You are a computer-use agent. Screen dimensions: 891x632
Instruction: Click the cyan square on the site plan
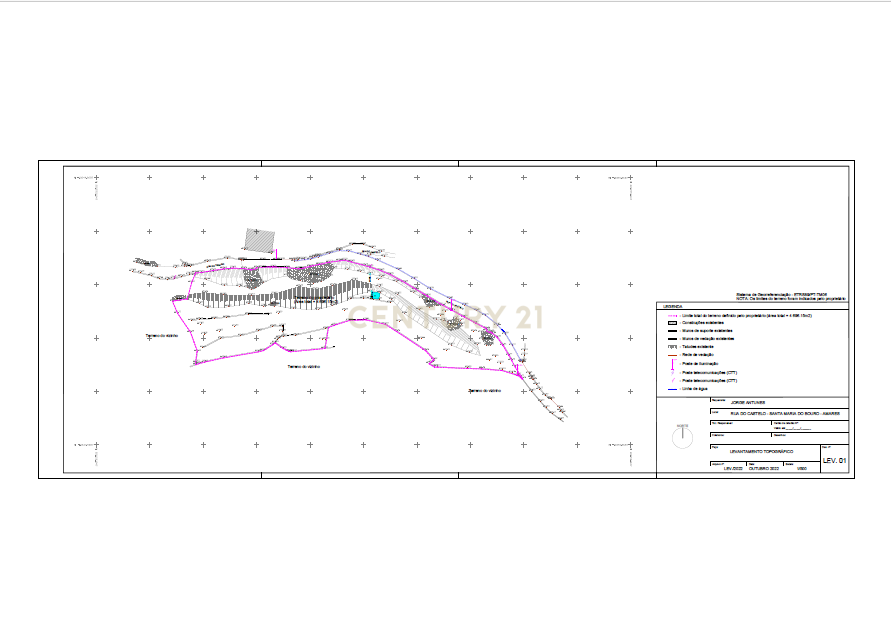[375, 295]
